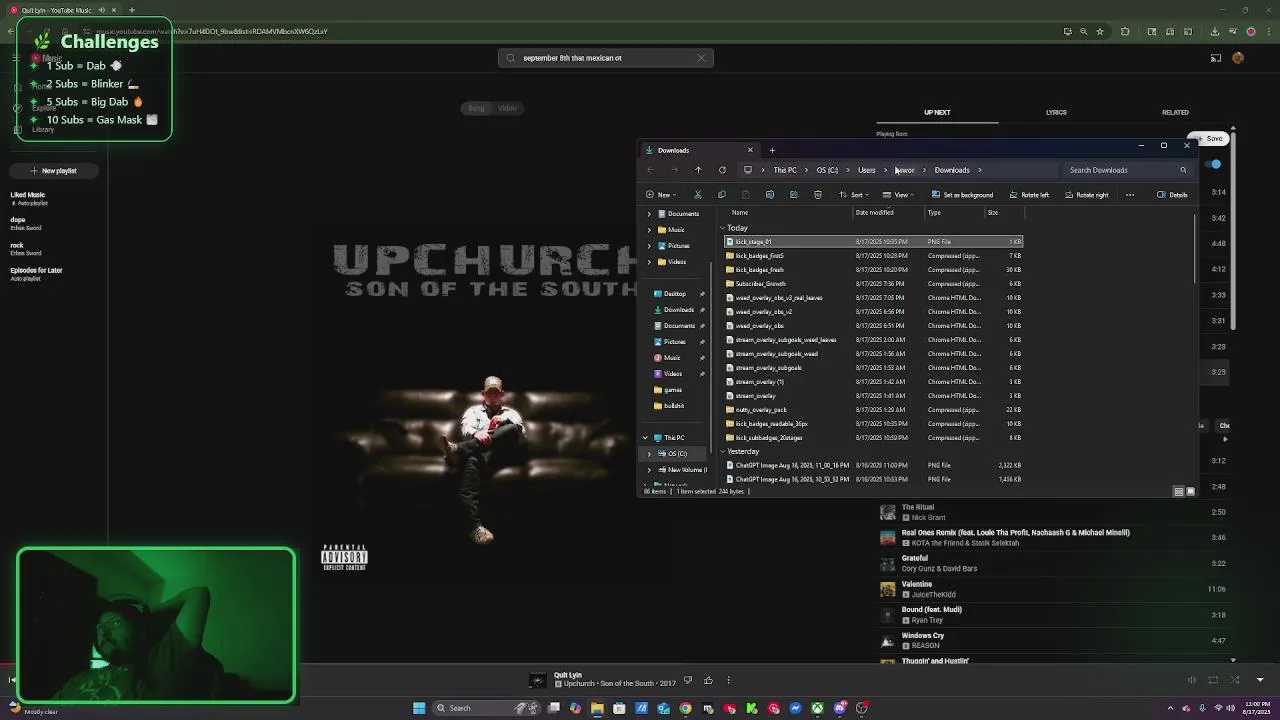The width and height of the screenshot is (1280, 720).
Task: Open the YouTube Music account avatar
Action: tap(1238, 58)
